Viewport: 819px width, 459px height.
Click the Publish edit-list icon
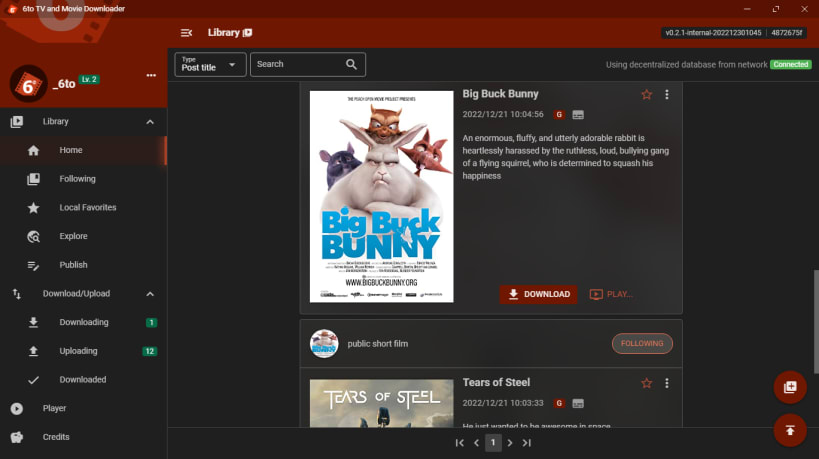[x=33, y=266]
